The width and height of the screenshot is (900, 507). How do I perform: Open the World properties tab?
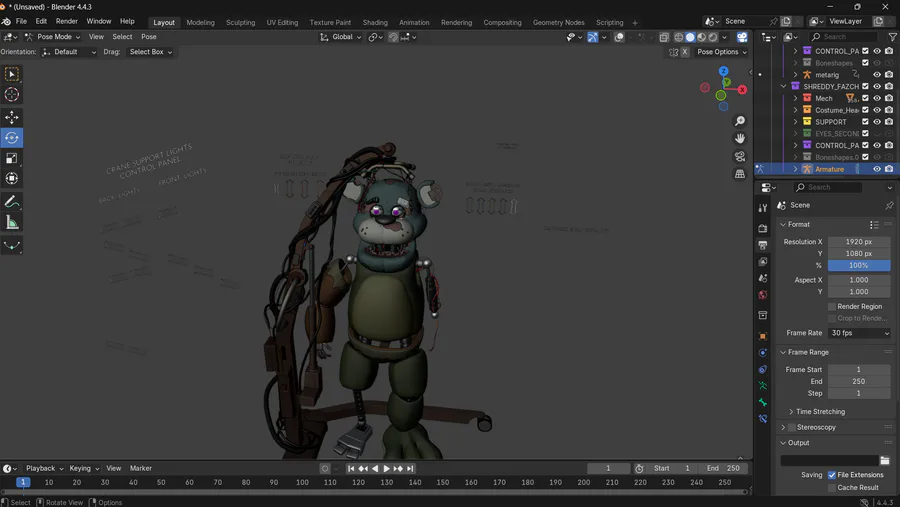763,295
